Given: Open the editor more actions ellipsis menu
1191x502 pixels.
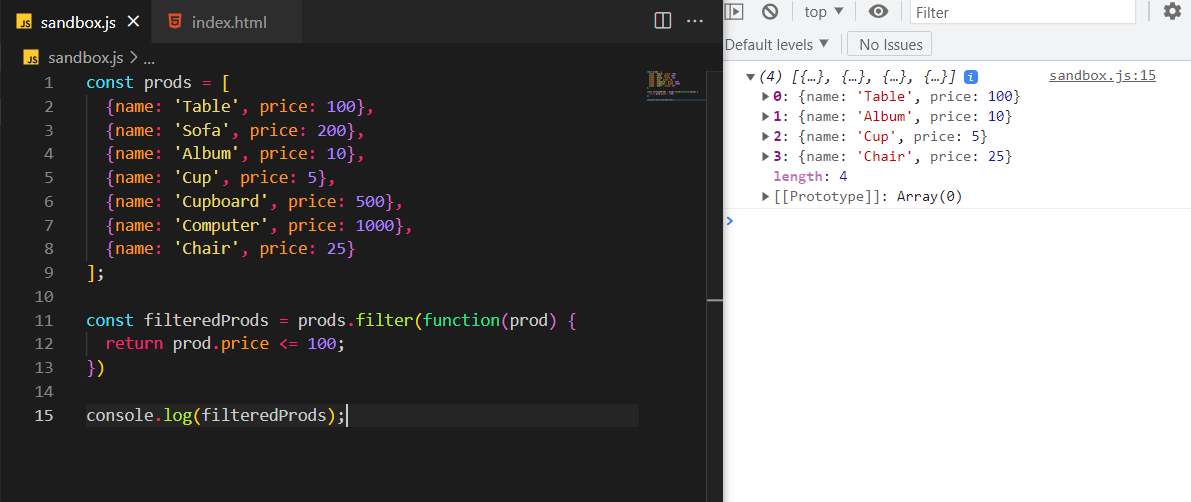Looking at the screenshot, I should pyautogui.click(x=694, y=21).
